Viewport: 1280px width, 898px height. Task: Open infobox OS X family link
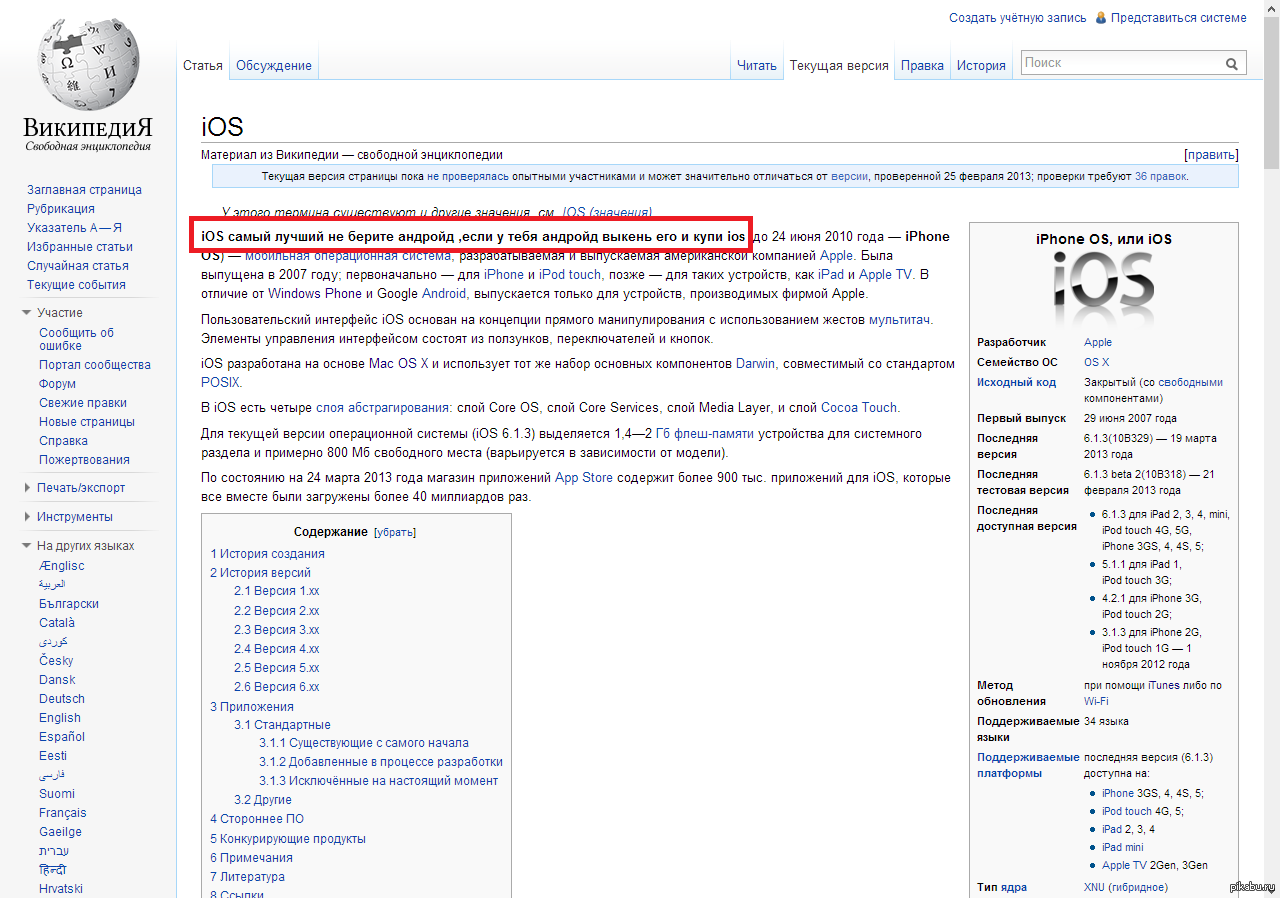pos(1096,362)
